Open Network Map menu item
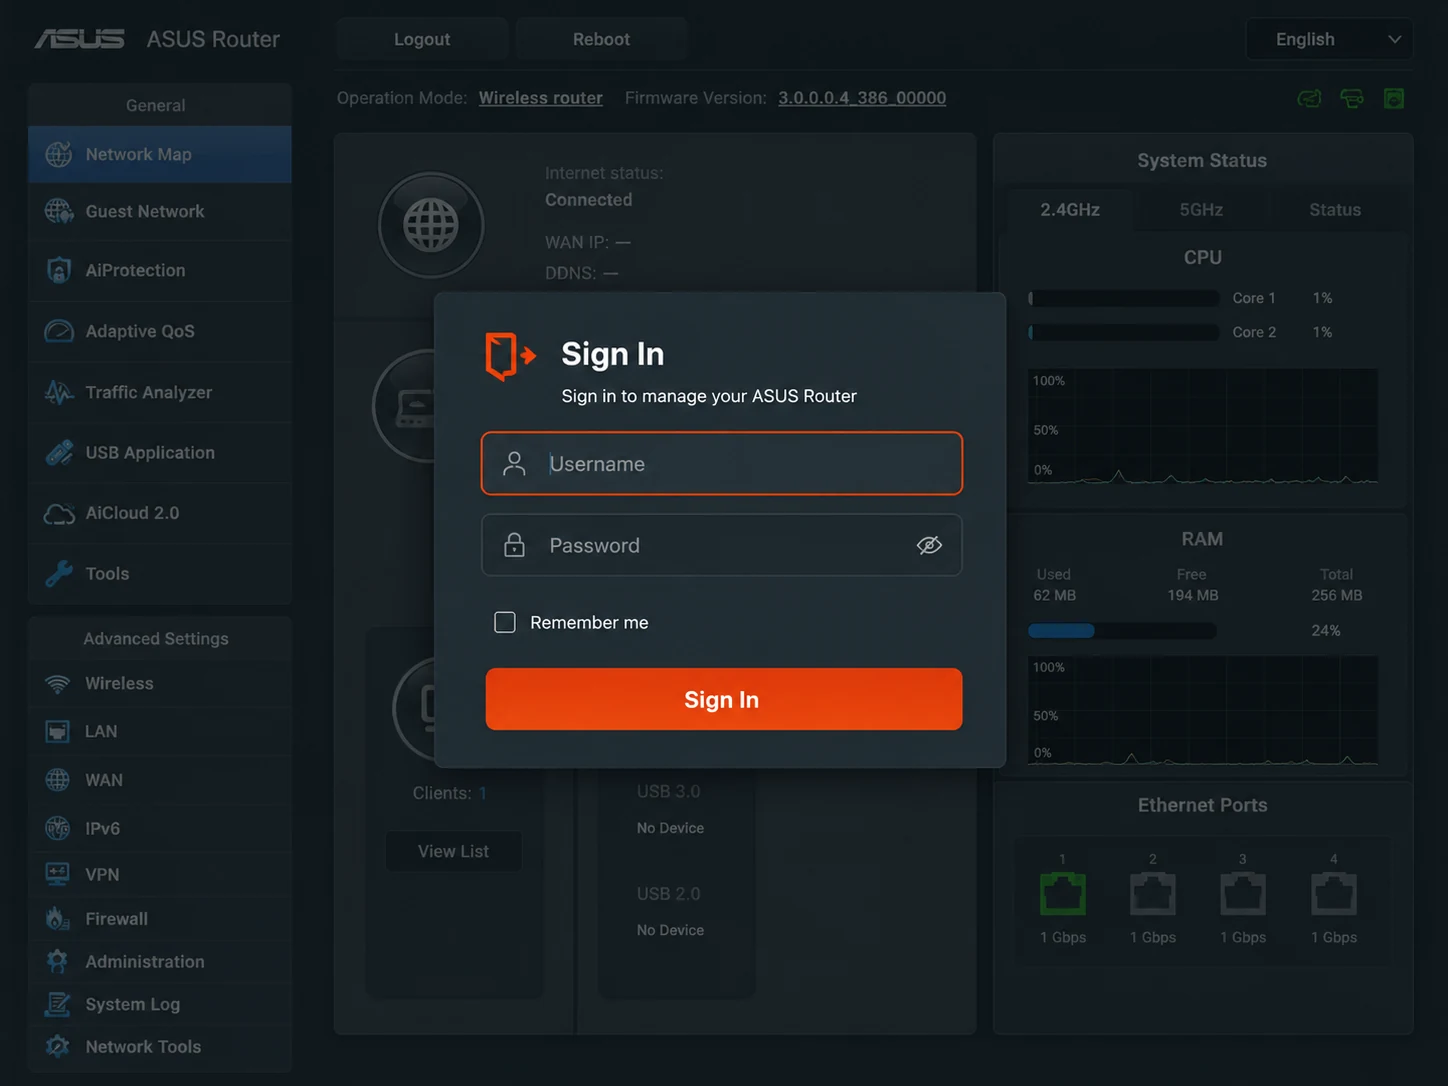The width and height of the screenshot is (1448, 1086). (x=160, y=154)
